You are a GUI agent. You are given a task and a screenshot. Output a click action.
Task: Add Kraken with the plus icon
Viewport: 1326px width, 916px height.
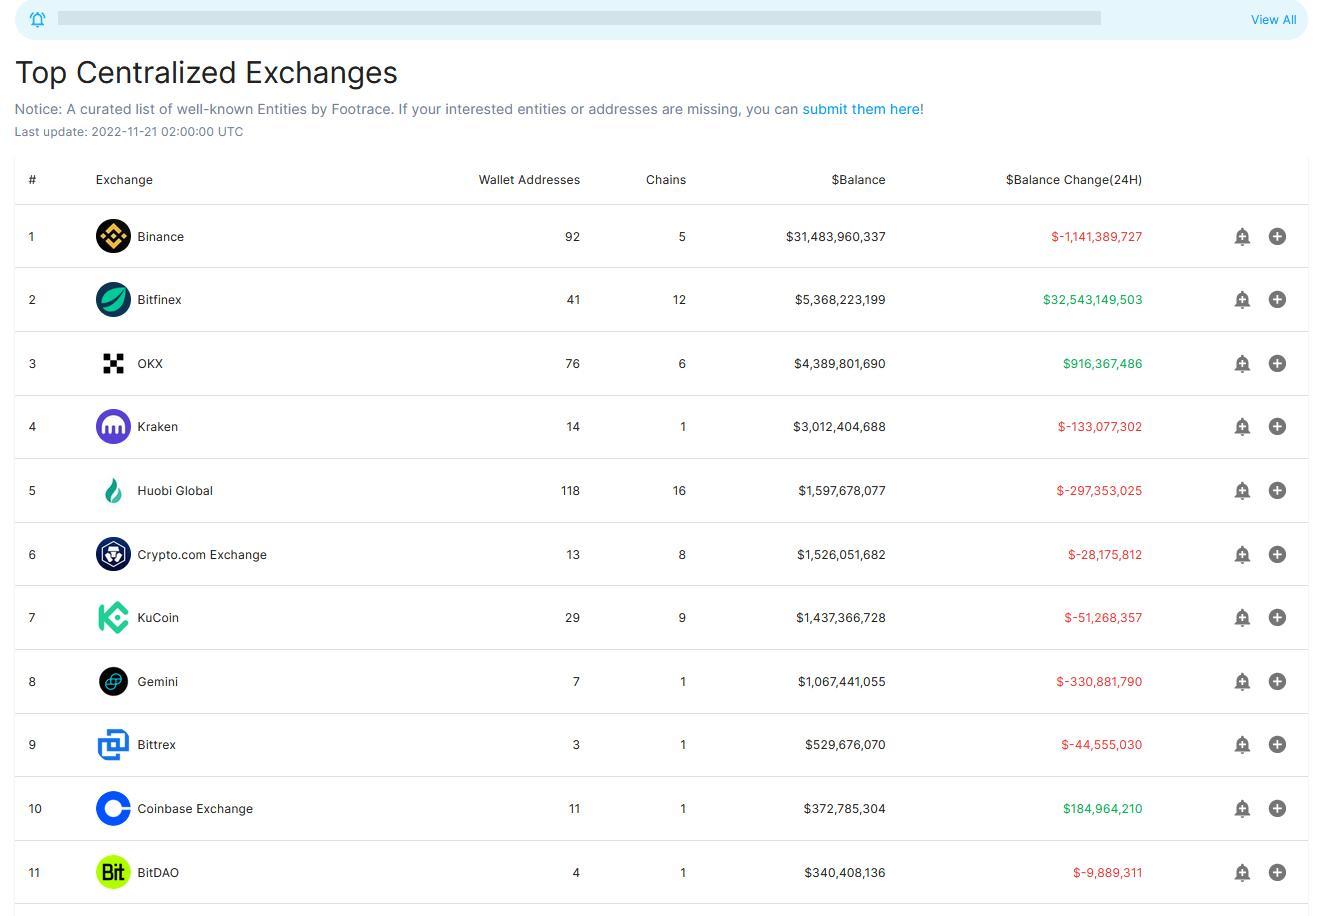coord(1277,427)
